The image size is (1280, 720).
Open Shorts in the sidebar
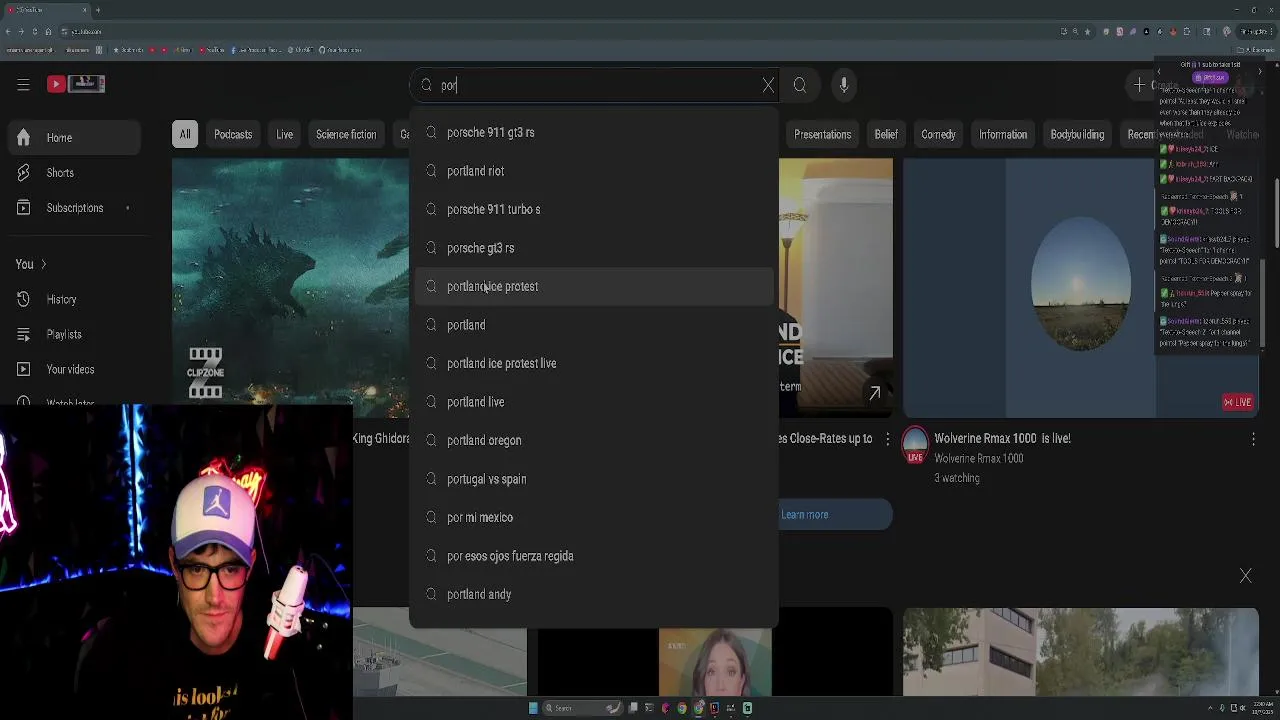[74, 173]
